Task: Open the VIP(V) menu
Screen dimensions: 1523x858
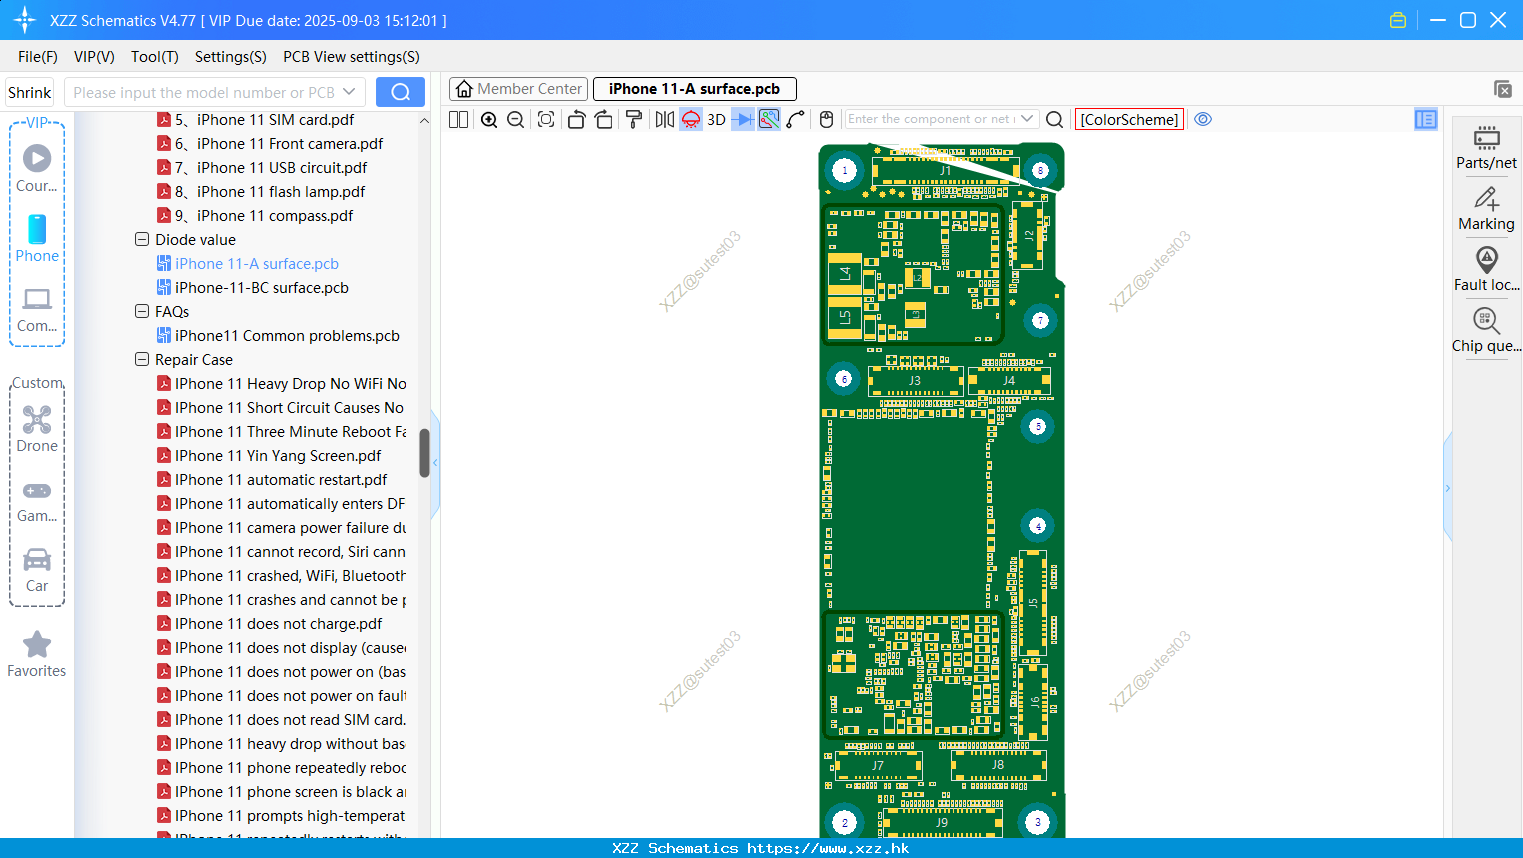Action: 94,57
